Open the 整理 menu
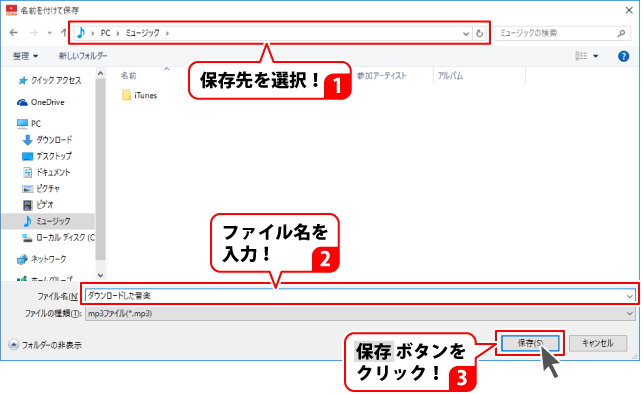The height and width of the screenshot is (394, 642). tap(25, 56)
